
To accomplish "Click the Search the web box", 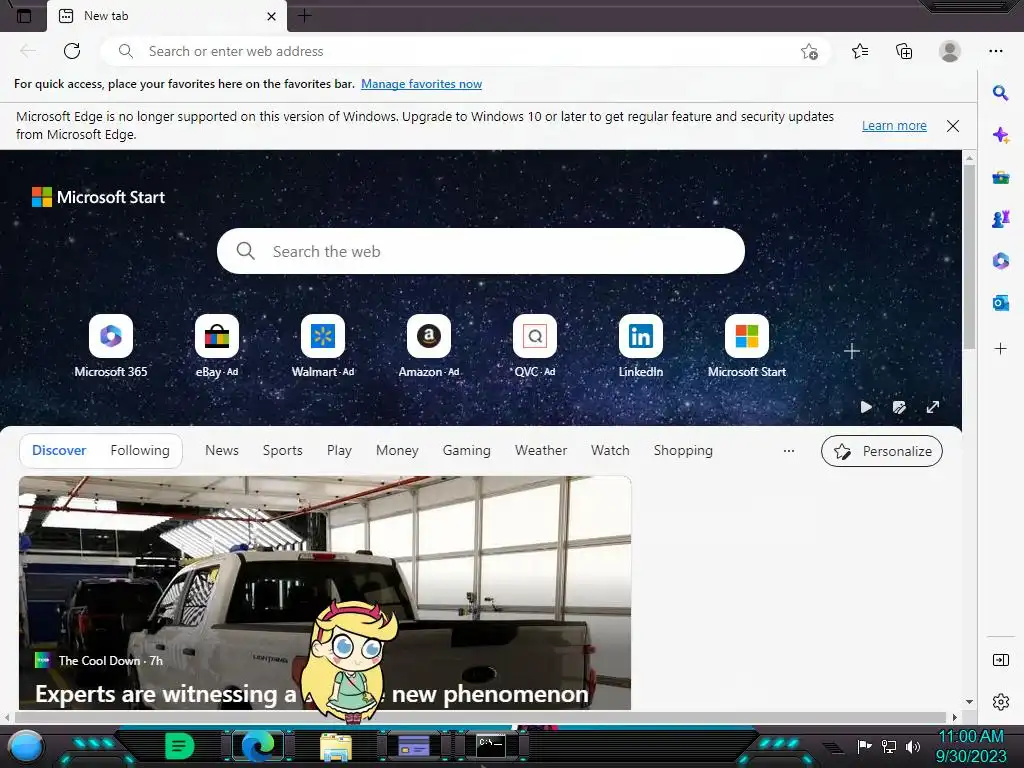I will (481, 251).
